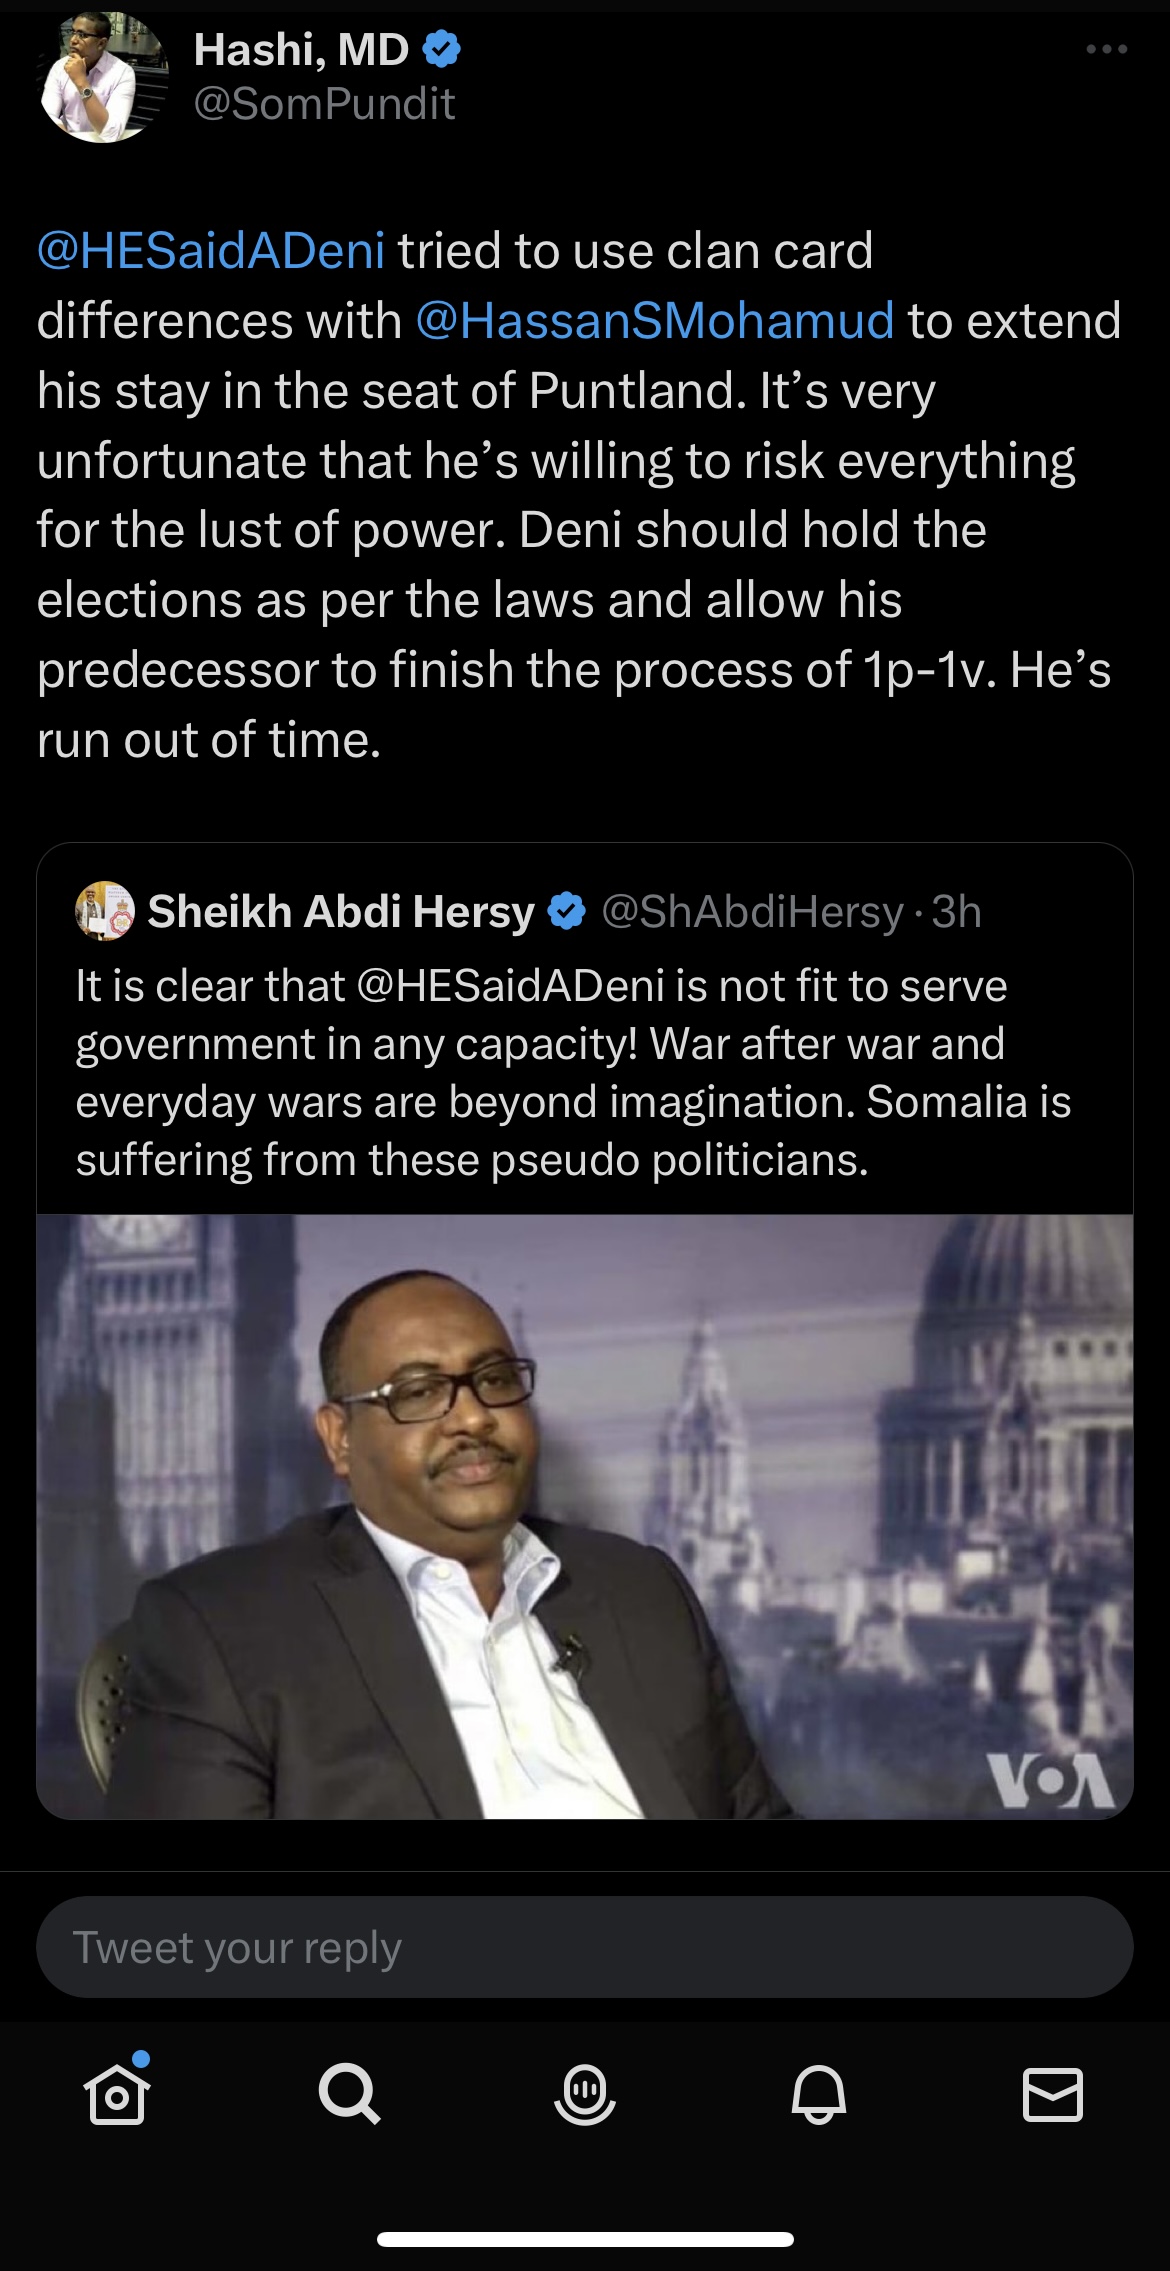The height and width of the screenshot is (2271, 1170).
Task: Tap Sheikh Abdi Hersy's verified badge
Action: [x=568, y=911]
